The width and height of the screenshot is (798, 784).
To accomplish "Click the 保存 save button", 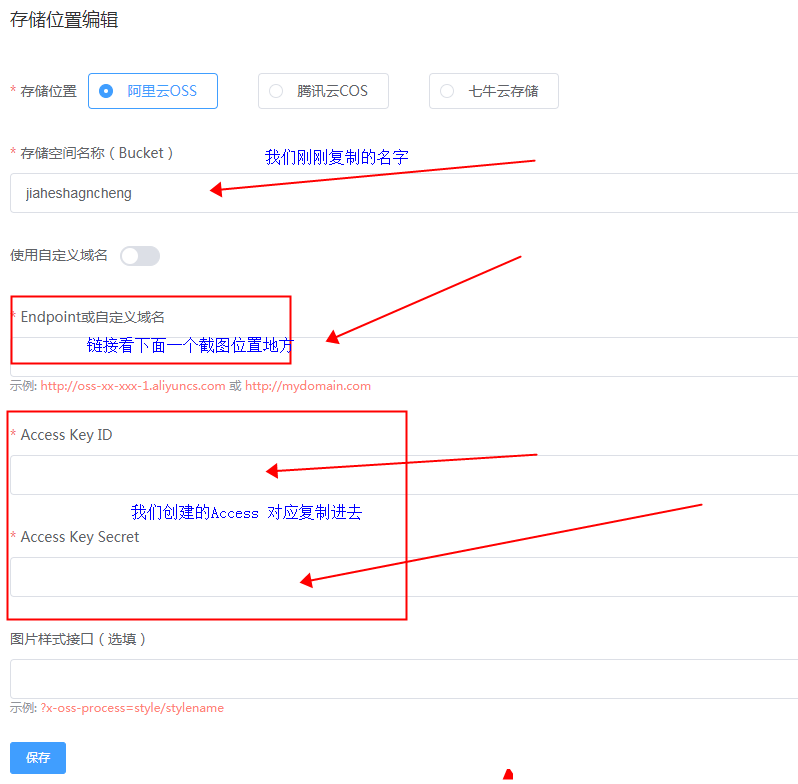I will (x=38, y=758).
